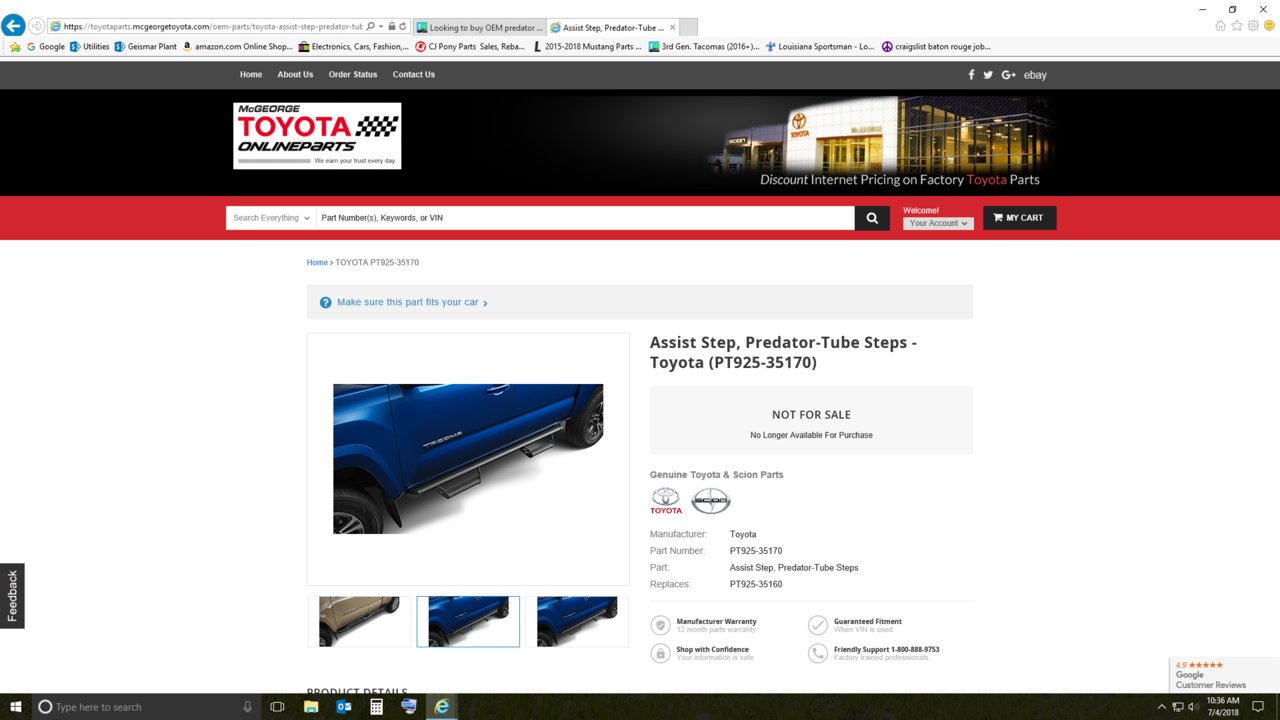
Task: Open the Windows notification center
Action: pyautogui.click(x=1258, y=707)
